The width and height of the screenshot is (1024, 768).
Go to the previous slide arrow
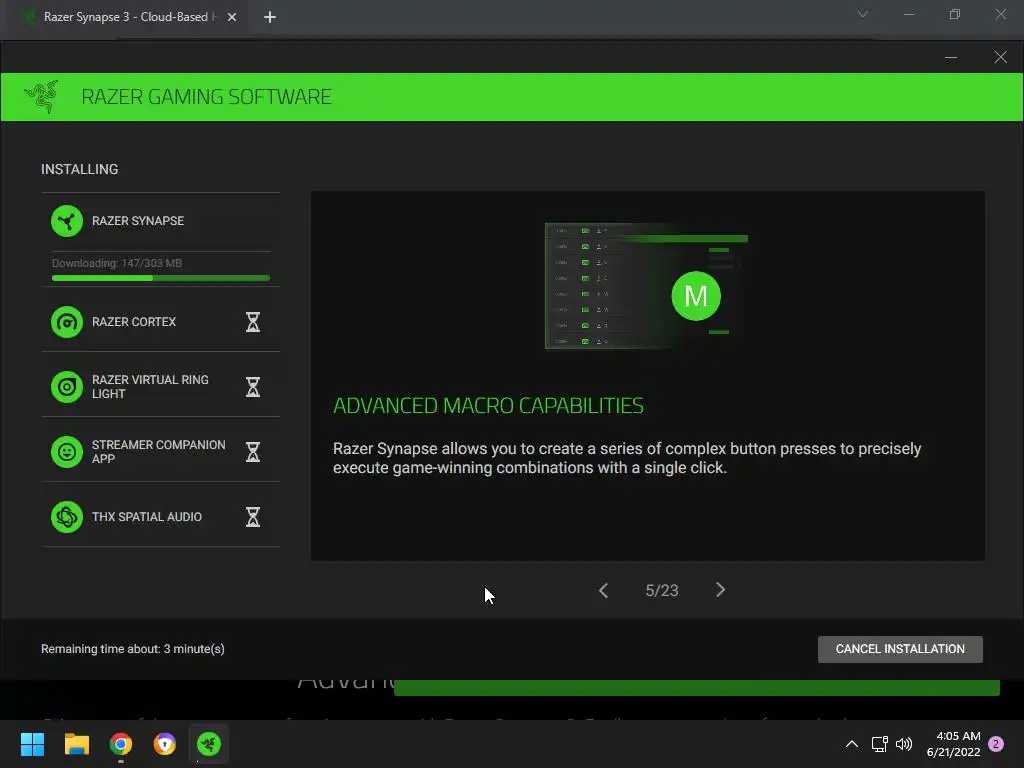click(x=603, y=590)
